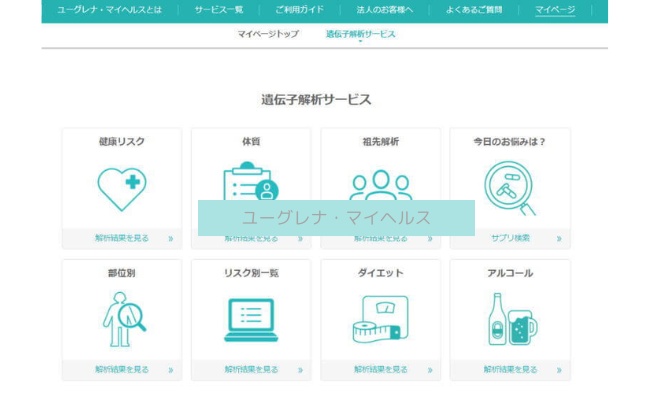Click the 遺伝子解析サービス page heading

(316, 100)
